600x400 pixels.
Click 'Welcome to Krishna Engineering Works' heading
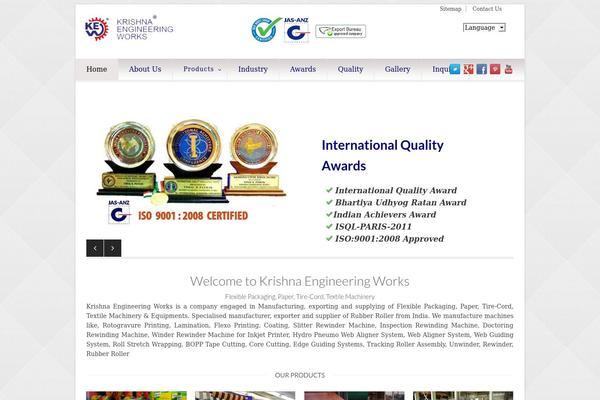click(300, 281)
